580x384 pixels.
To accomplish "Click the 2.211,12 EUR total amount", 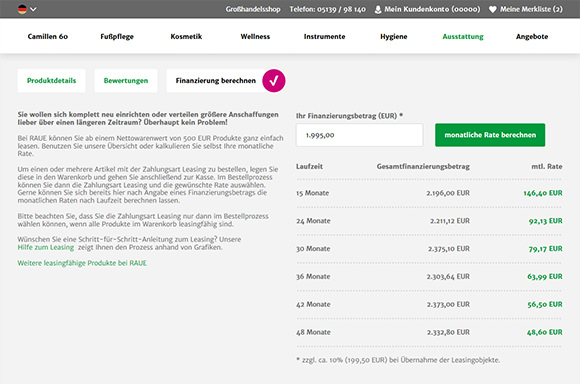I will click(450, 221).
